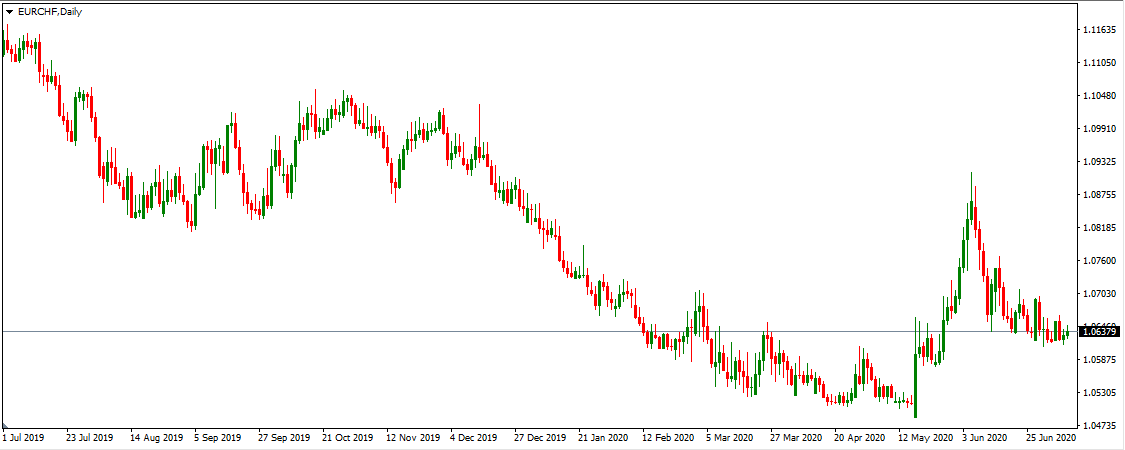
Task: Click the 1.09325 price scale value
Action: (x=1100, y=162)
